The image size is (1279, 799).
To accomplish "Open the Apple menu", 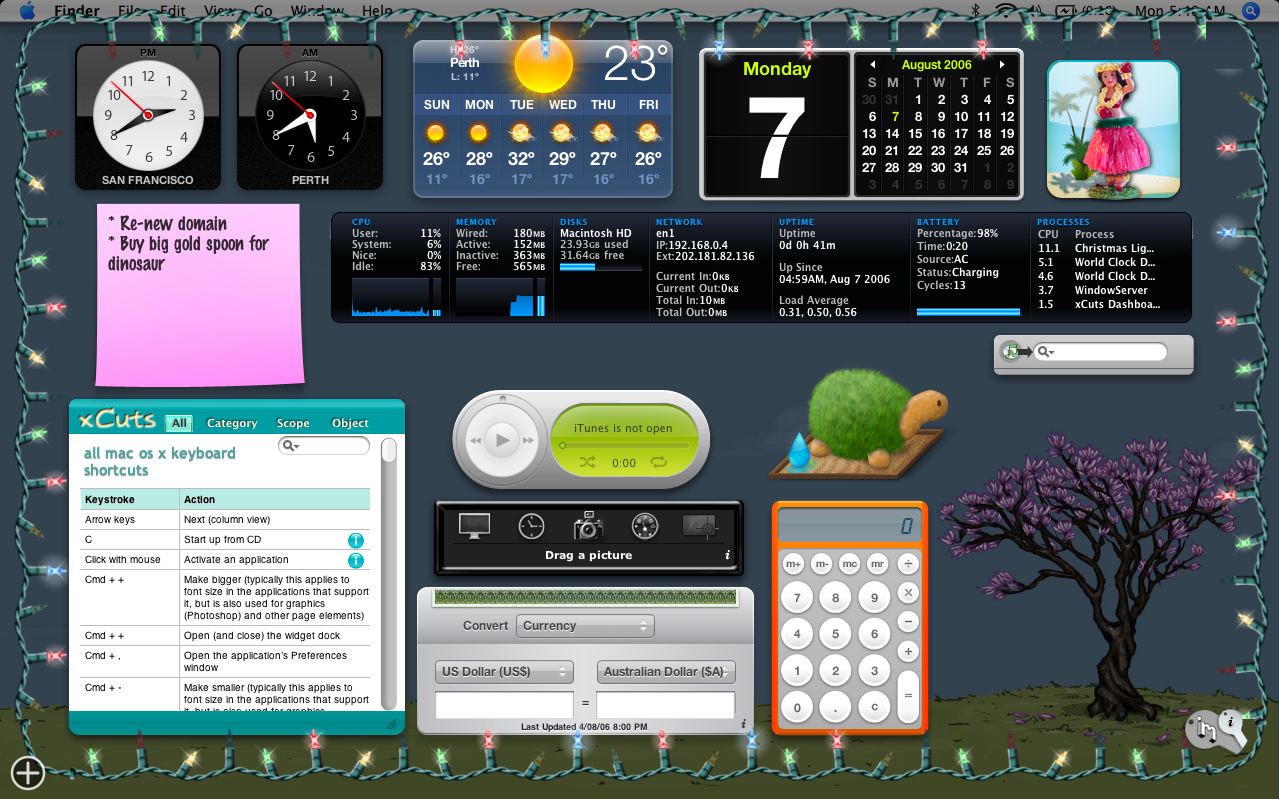I will coord(26,11).
